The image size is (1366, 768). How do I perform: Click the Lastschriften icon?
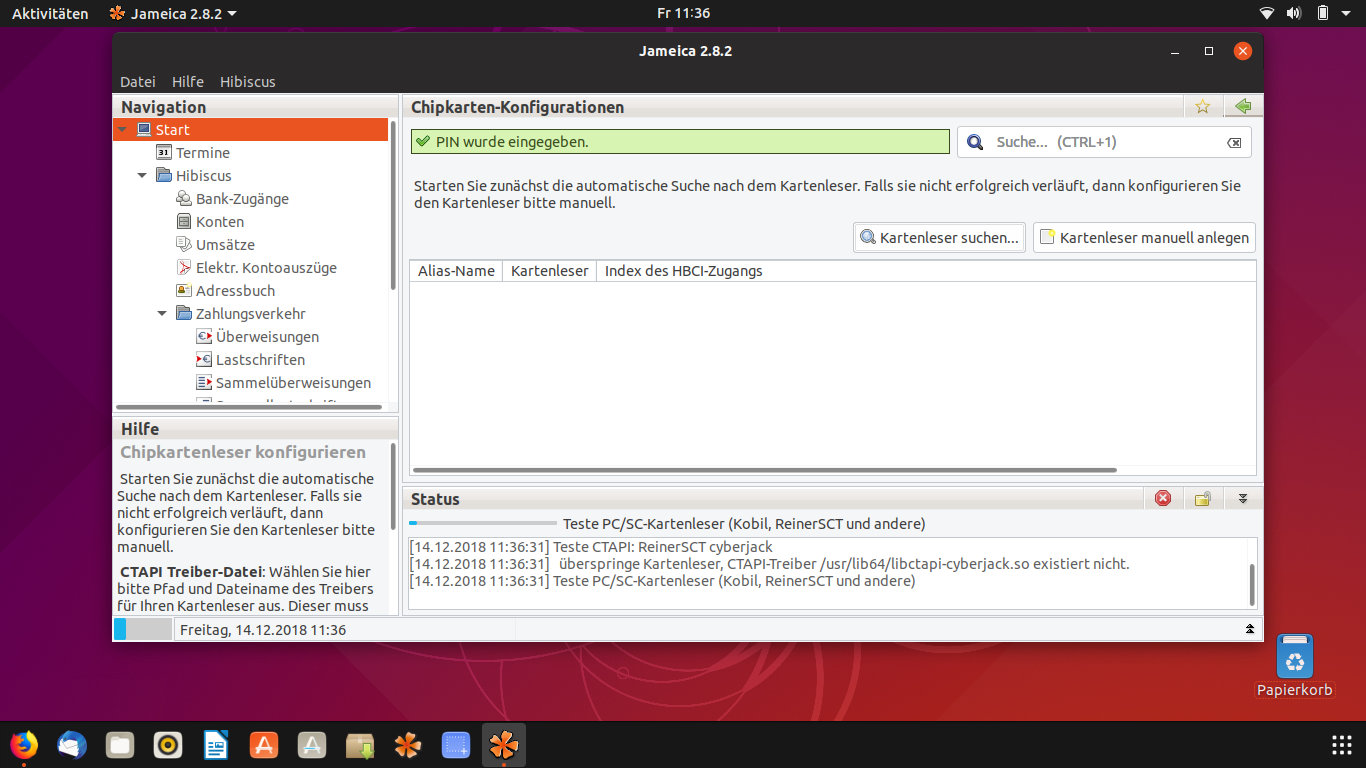[x=204, y=359]
